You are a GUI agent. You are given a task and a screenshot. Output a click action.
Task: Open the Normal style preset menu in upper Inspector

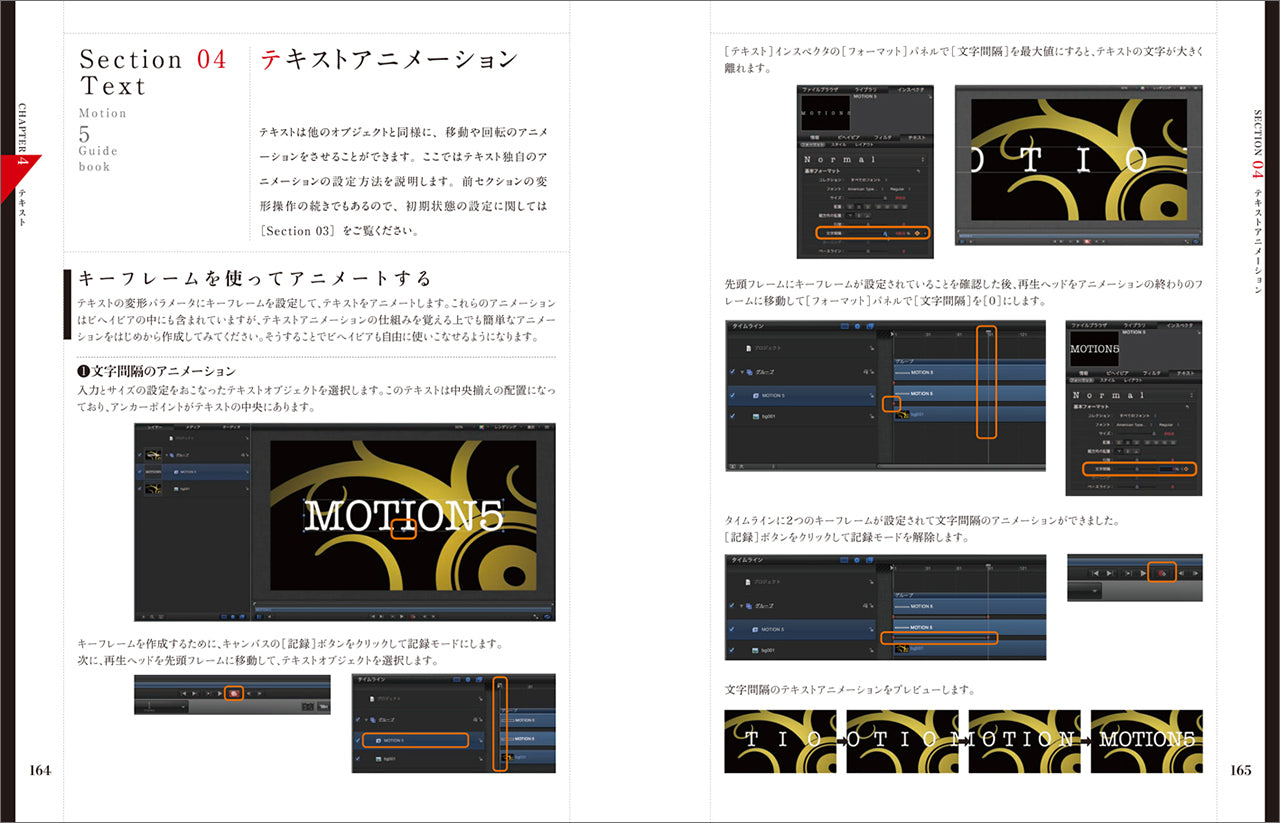(865, 159)
